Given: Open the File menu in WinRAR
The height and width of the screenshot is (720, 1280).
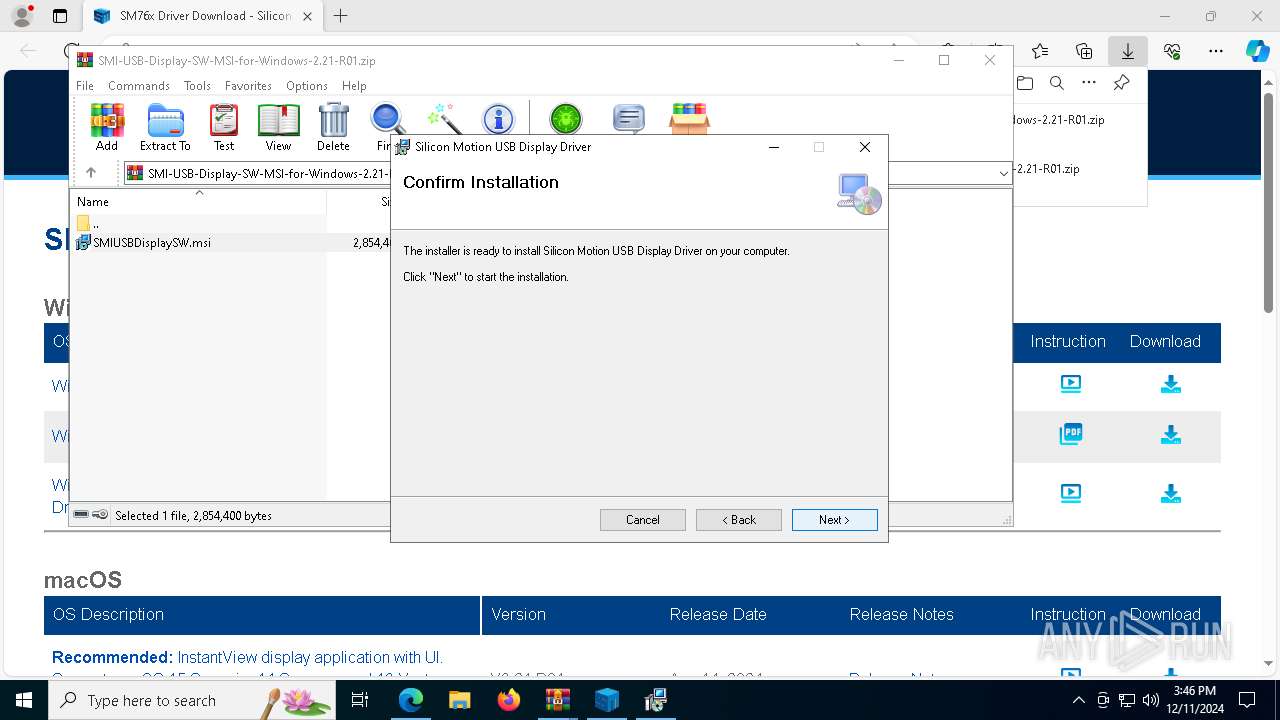Looking at the screenshot, I should 85,86.
